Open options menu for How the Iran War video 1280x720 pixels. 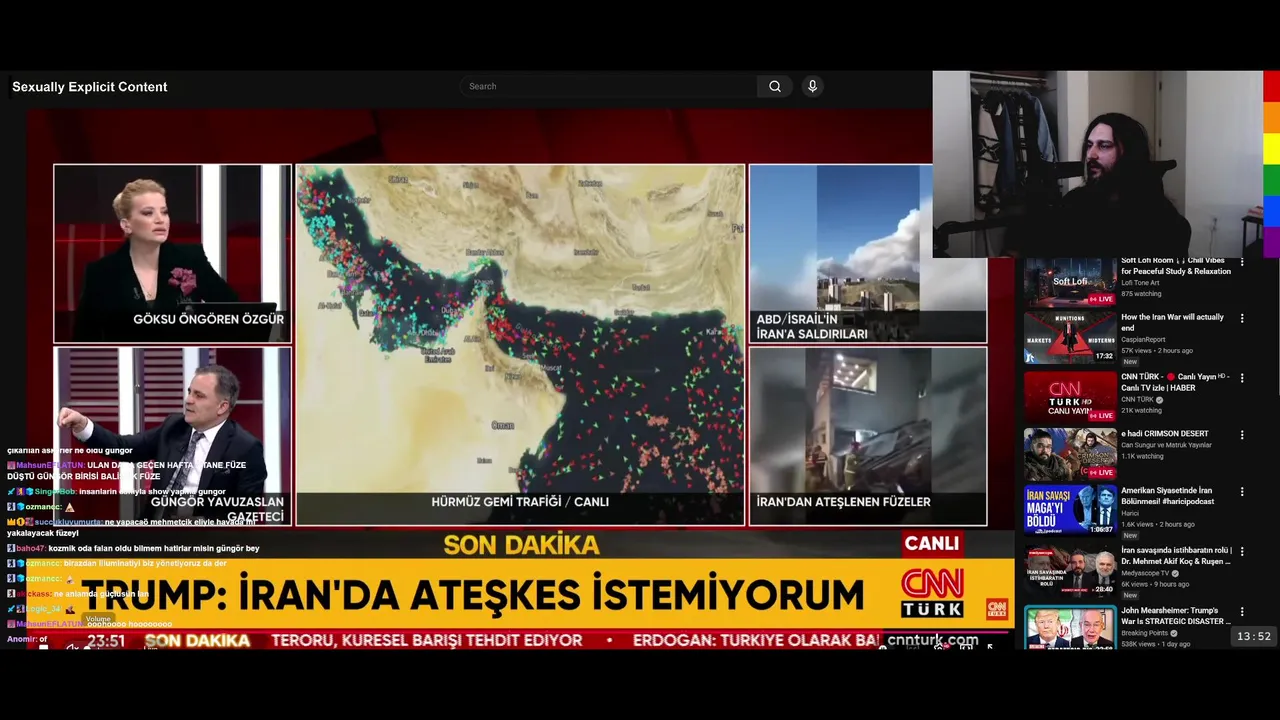coord(1242,318)
